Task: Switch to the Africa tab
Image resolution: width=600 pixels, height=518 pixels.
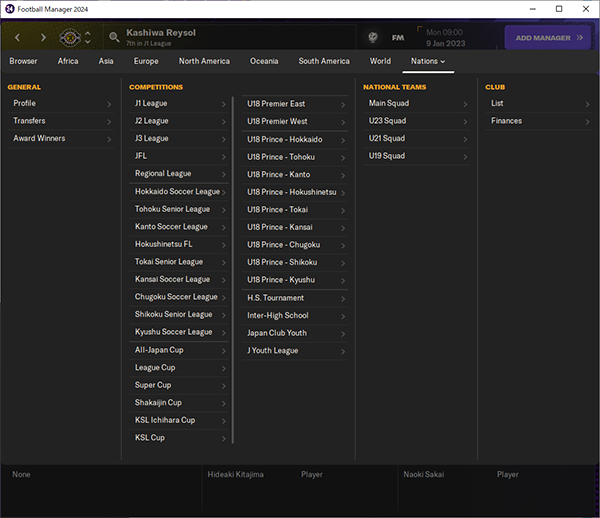Action: (x=68, y=61)
